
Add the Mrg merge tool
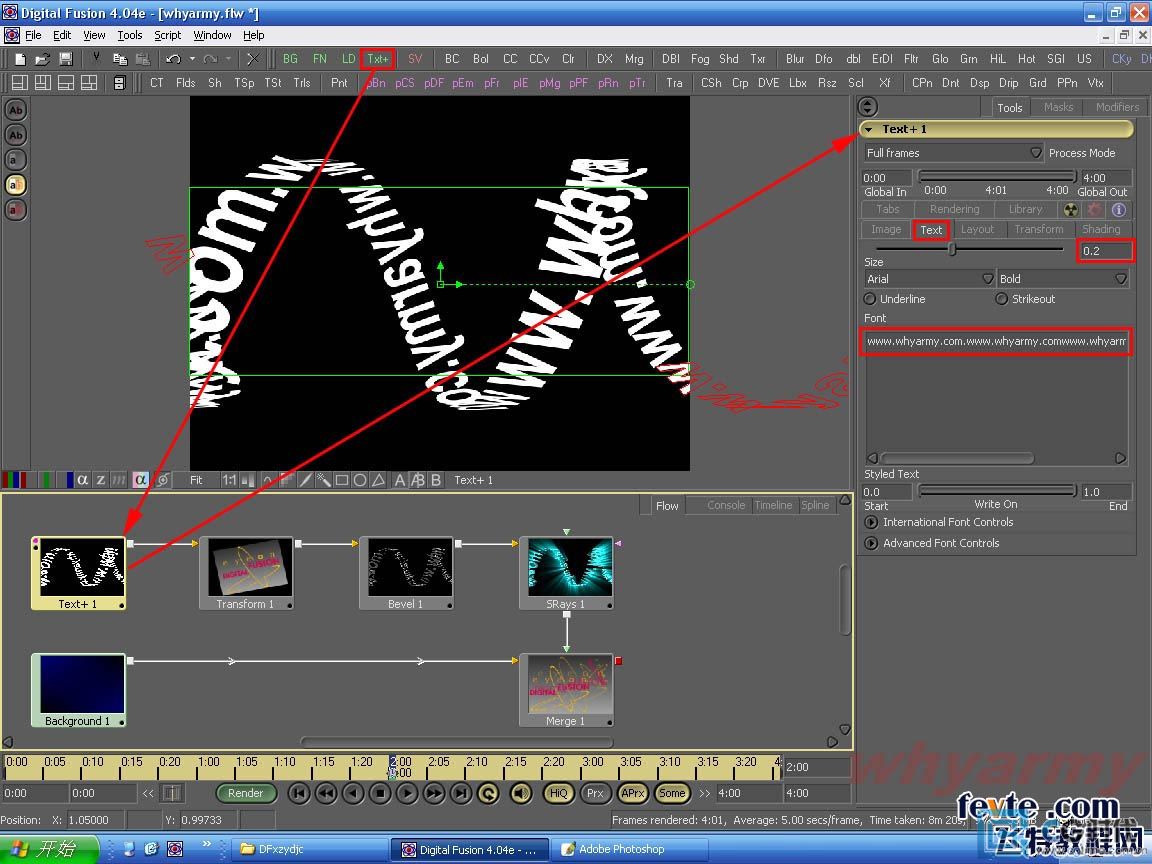(634, 59)
